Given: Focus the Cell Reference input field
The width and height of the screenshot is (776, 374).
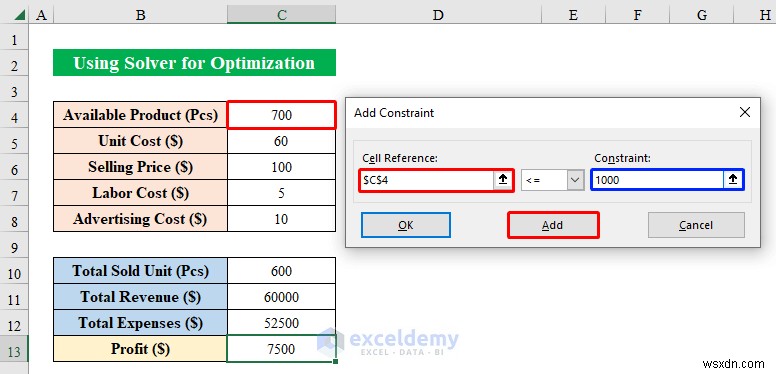Looking at the screenshot, I should click(x=427, y=180).
